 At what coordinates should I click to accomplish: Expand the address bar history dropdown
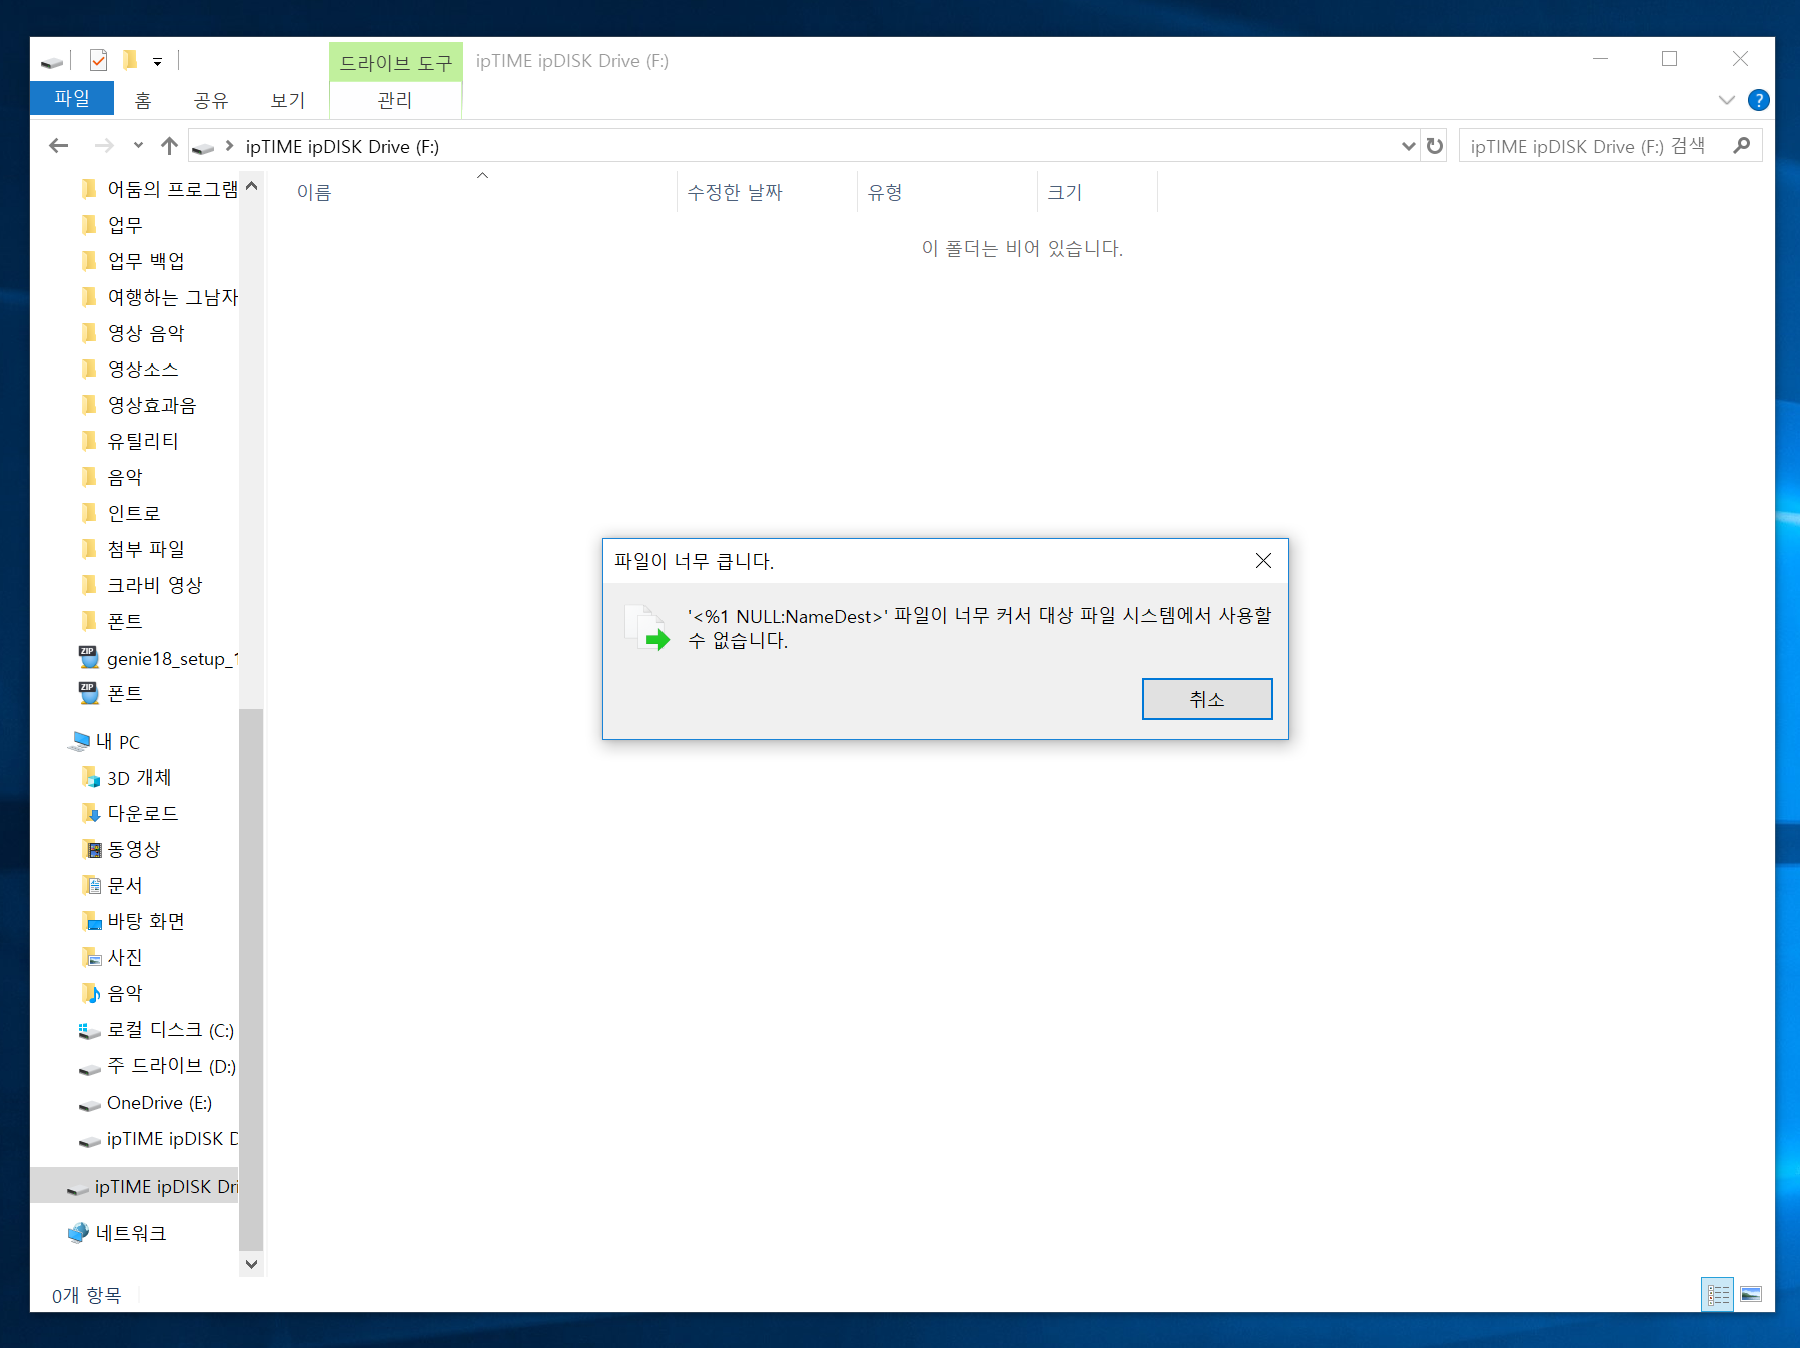[1408, 146]
